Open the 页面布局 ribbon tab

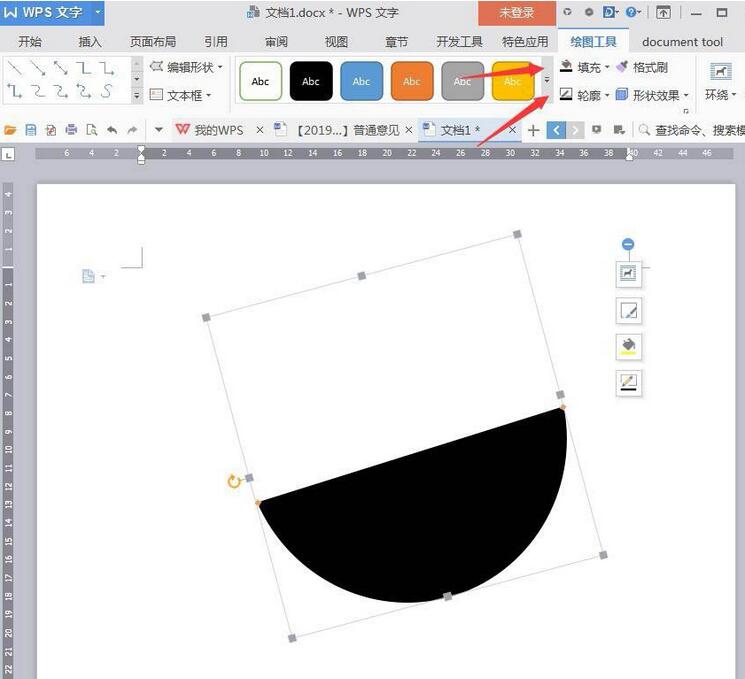pos(153,42)
